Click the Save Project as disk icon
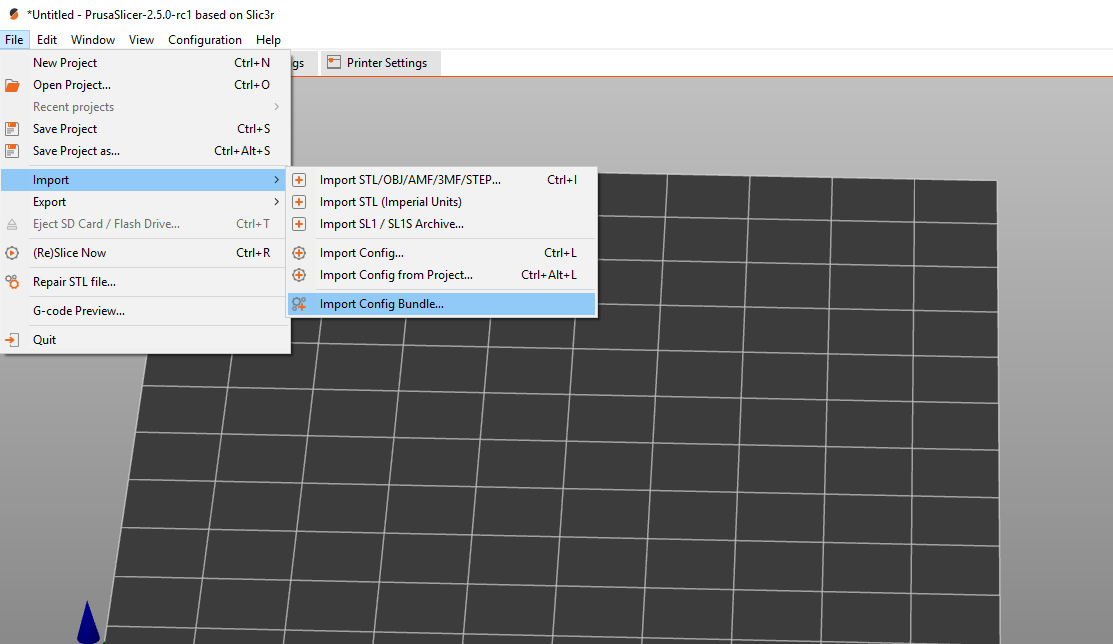This screenshot has height=644, width=1113. pyautogui.click(x=13, y=151)
